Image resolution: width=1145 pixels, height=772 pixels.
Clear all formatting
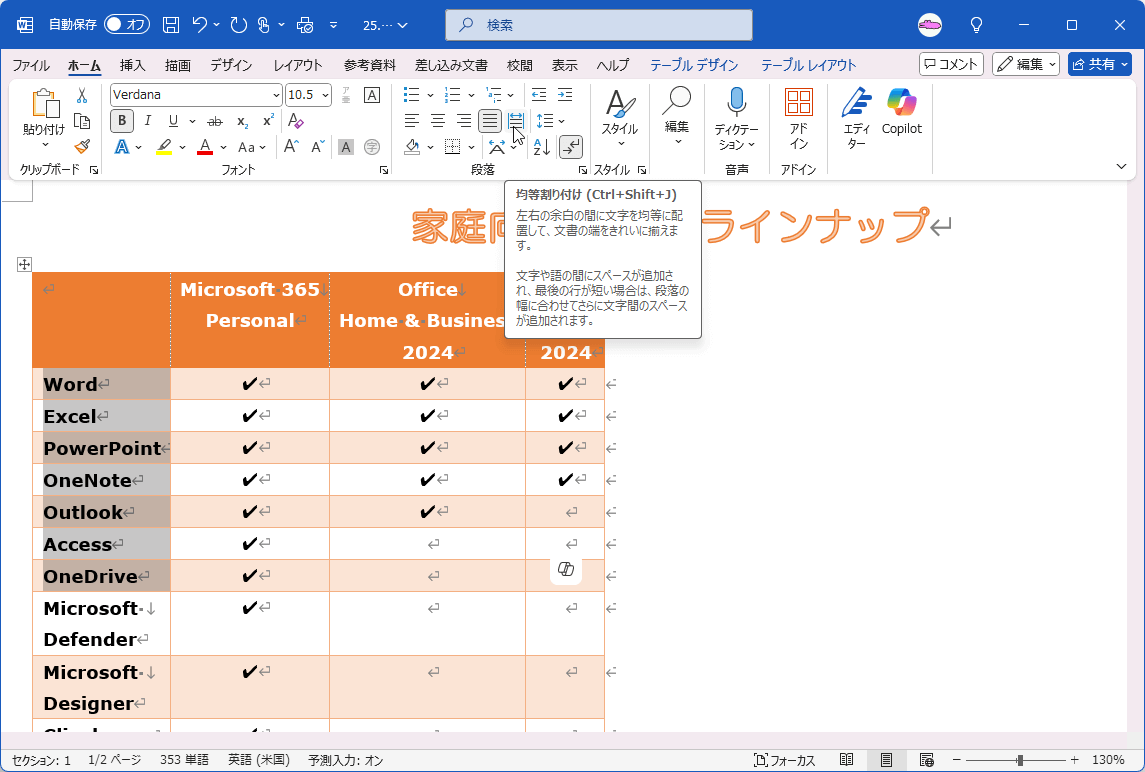click(x=296, y=121)
